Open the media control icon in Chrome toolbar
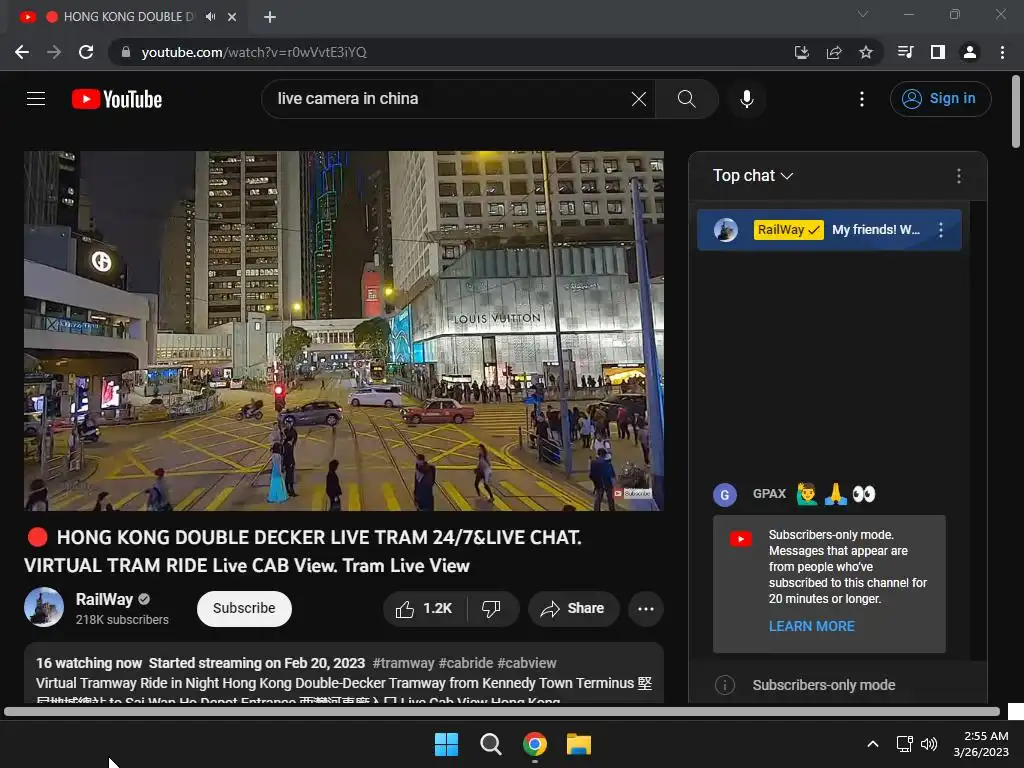The height and width of the screenshot is (768, 1024). [x=905, y=52]
